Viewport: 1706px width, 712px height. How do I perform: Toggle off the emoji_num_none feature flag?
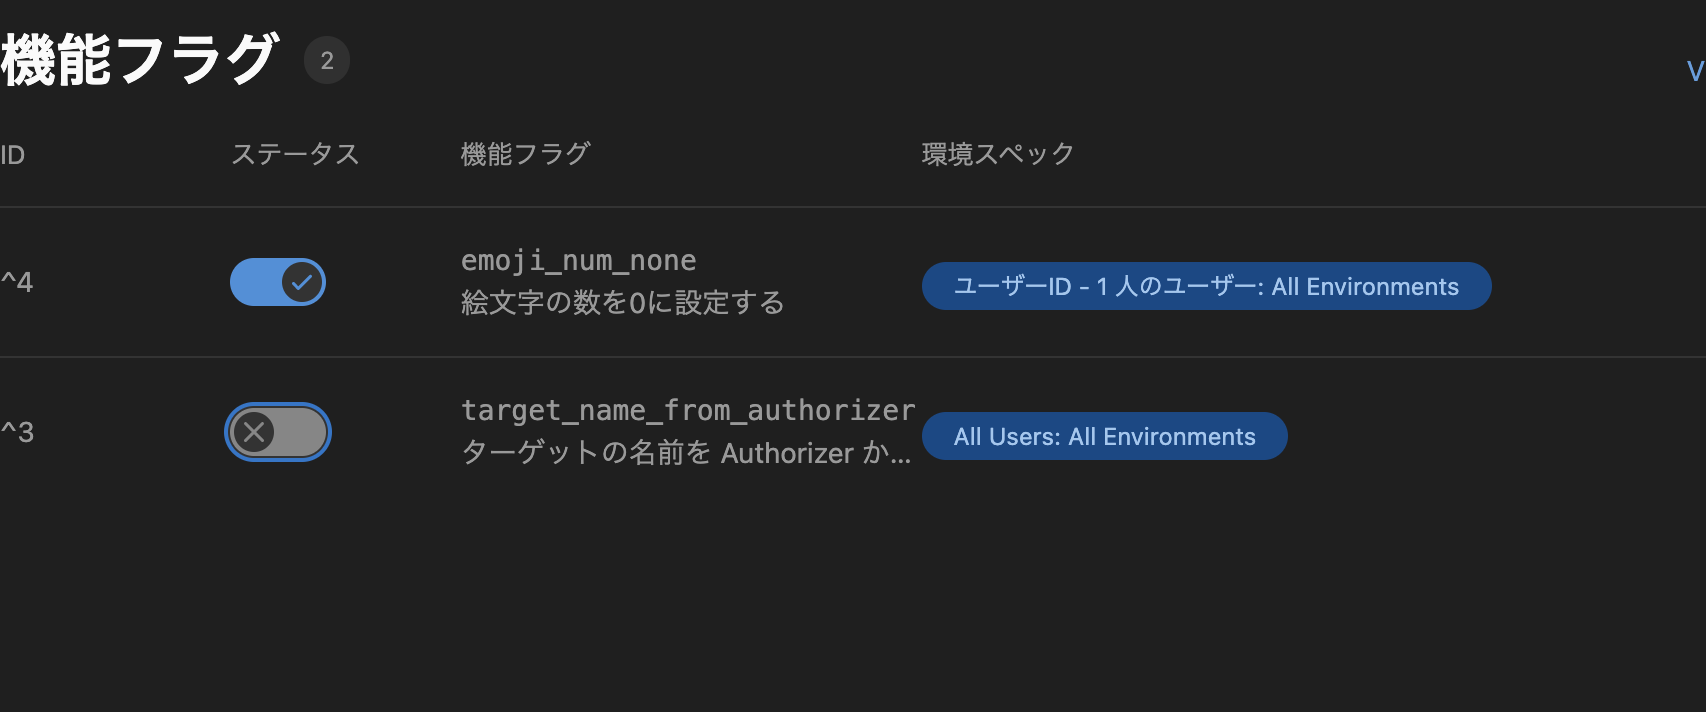[x=278, y=282]
